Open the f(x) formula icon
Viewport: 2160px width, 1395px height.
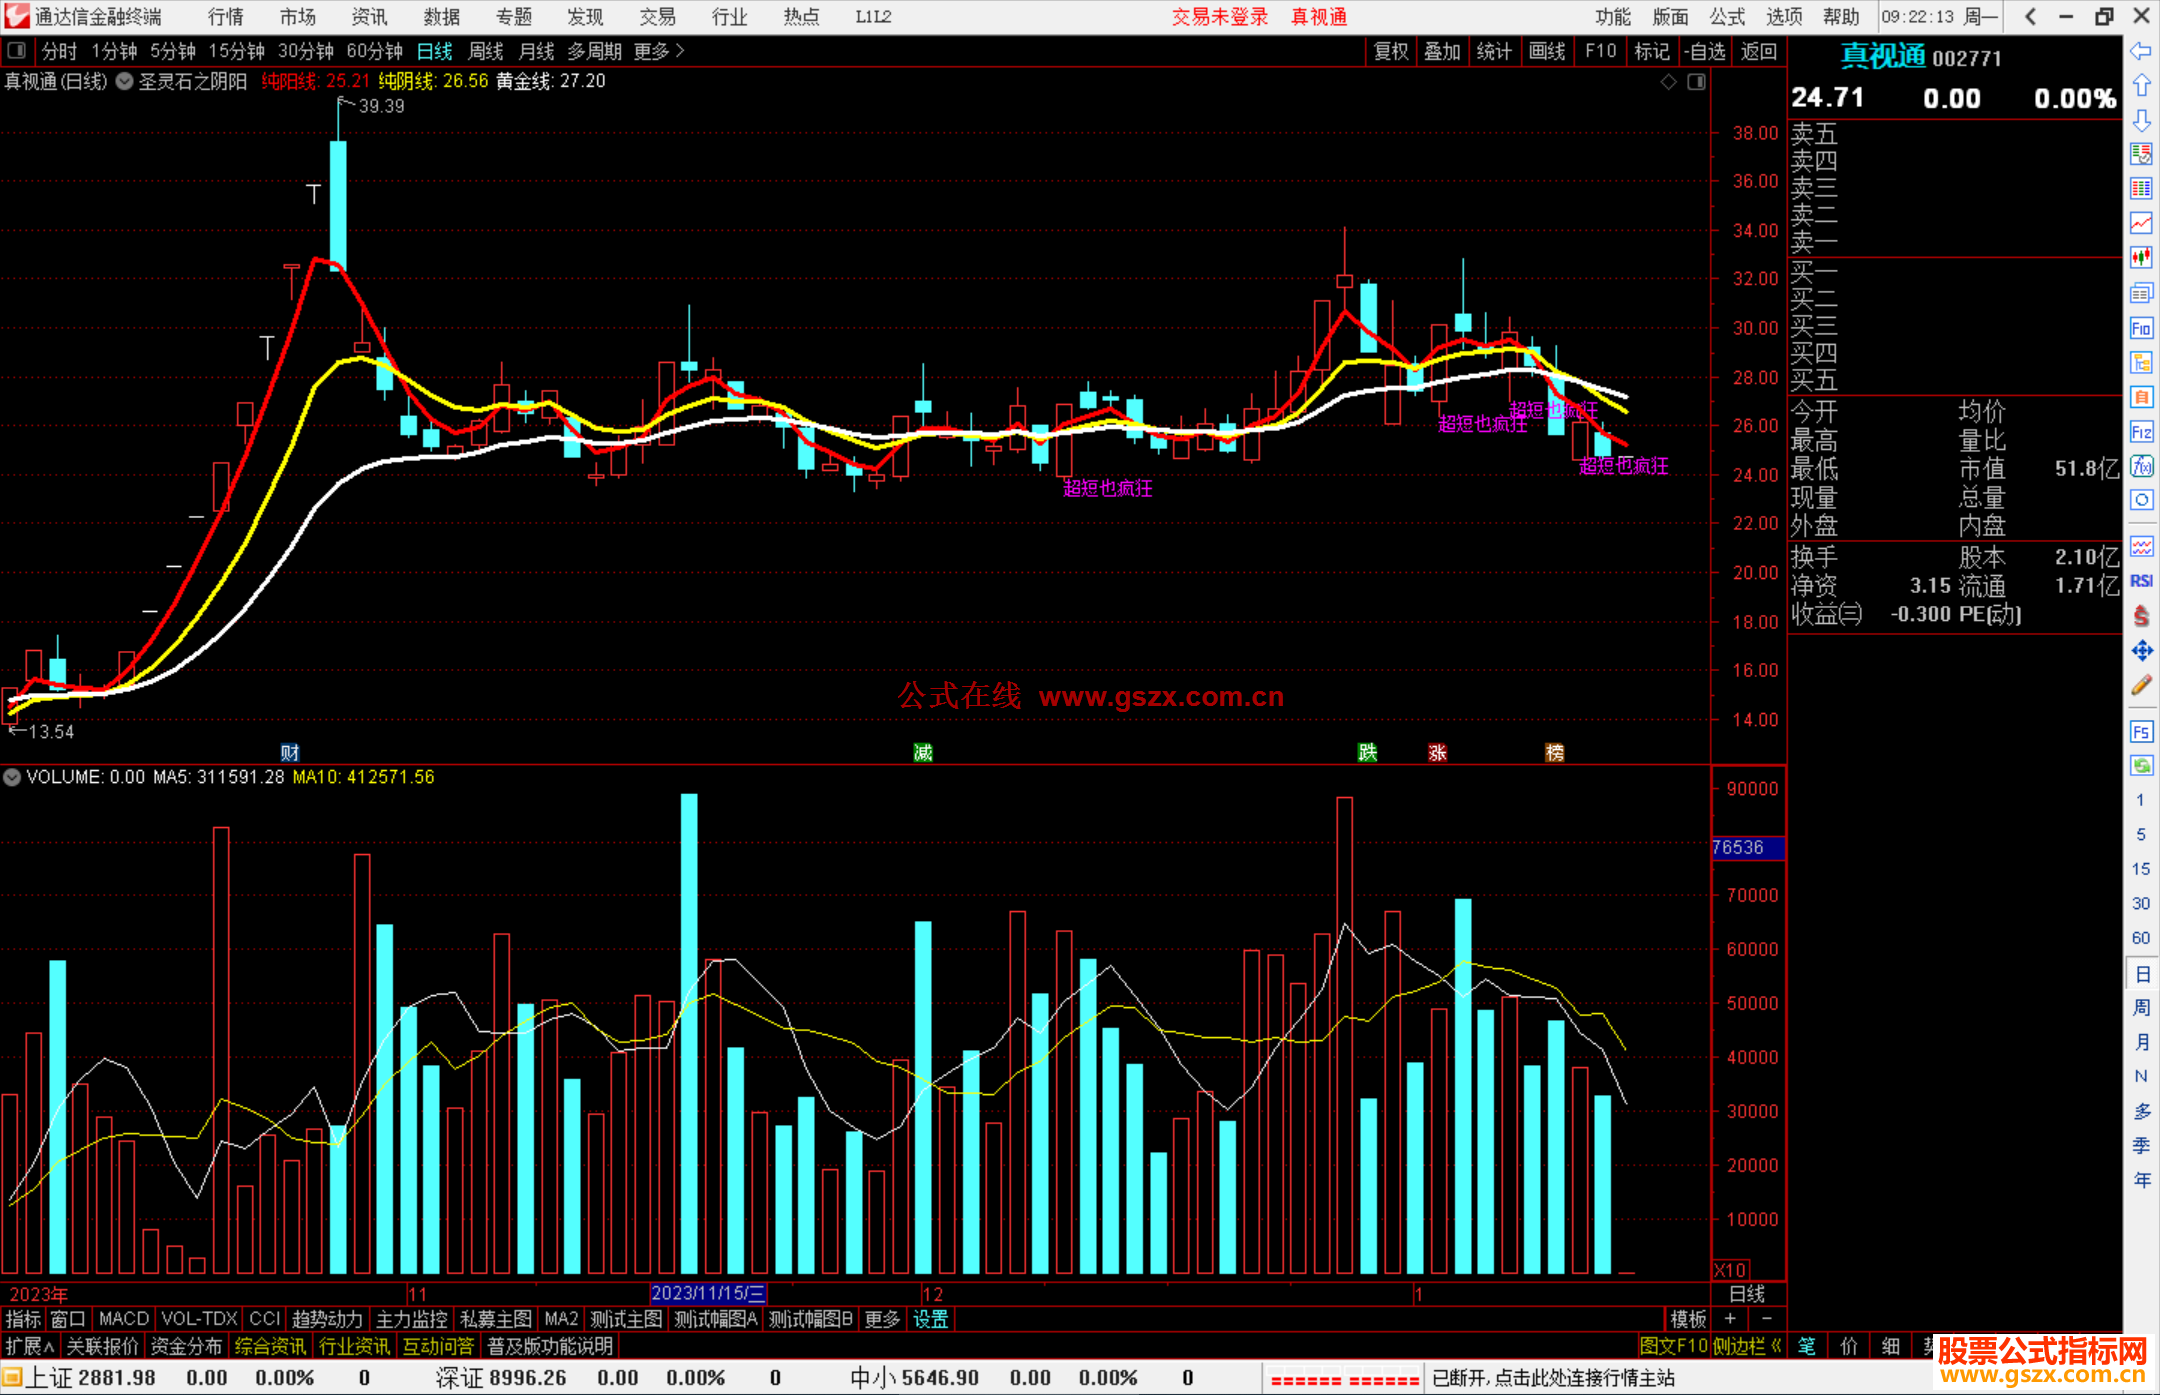click(x=2141, y=466)
